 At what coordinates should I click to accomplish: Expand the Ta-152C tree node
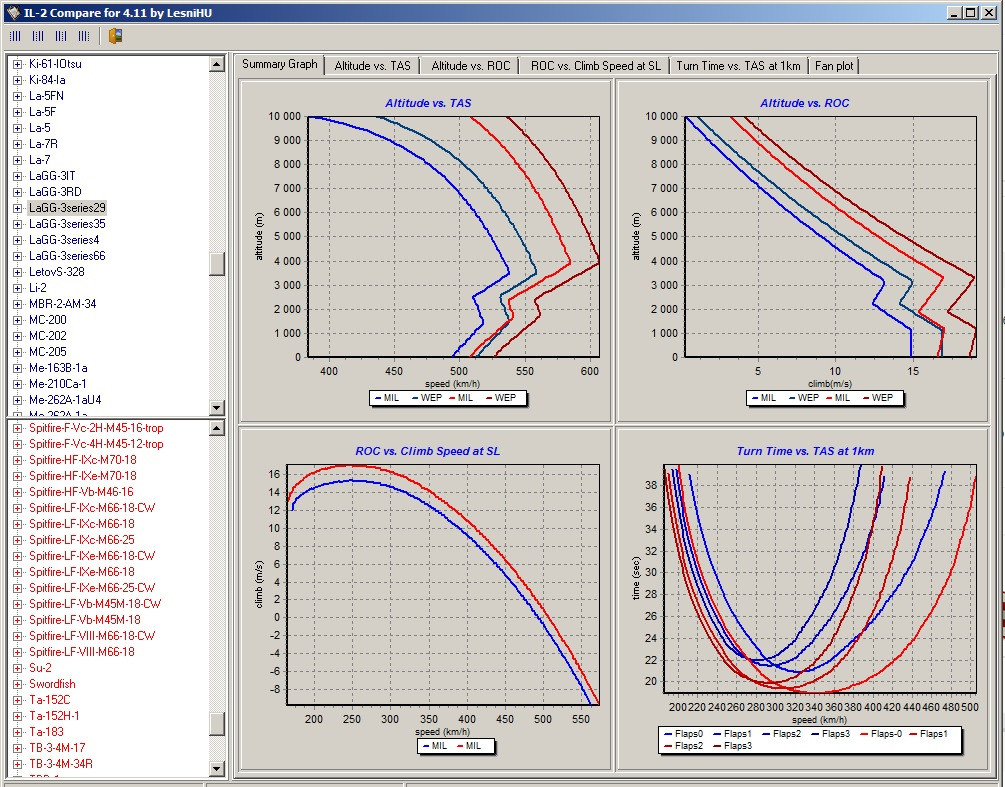coord(17,700)
